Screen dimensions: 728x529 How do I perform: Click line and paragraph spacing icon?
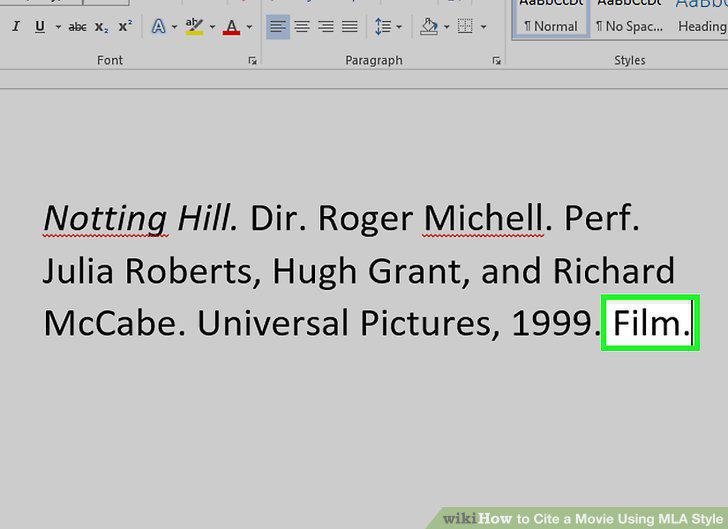coord(382,26)
